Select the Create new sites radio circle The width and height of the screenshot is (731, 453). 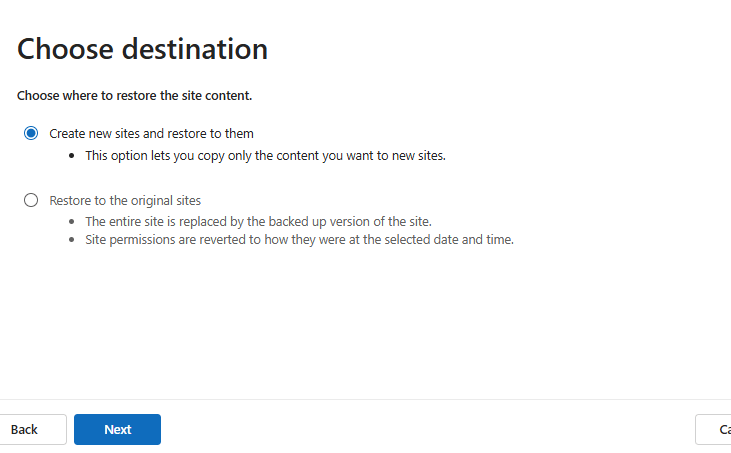coord(31,133)
